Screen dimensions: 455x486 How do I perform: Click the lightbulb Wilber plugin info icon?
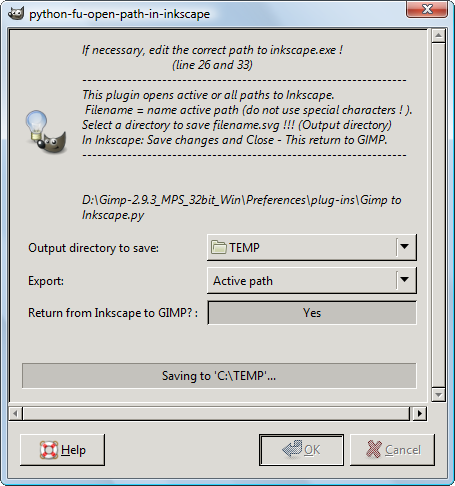point(46,132)
